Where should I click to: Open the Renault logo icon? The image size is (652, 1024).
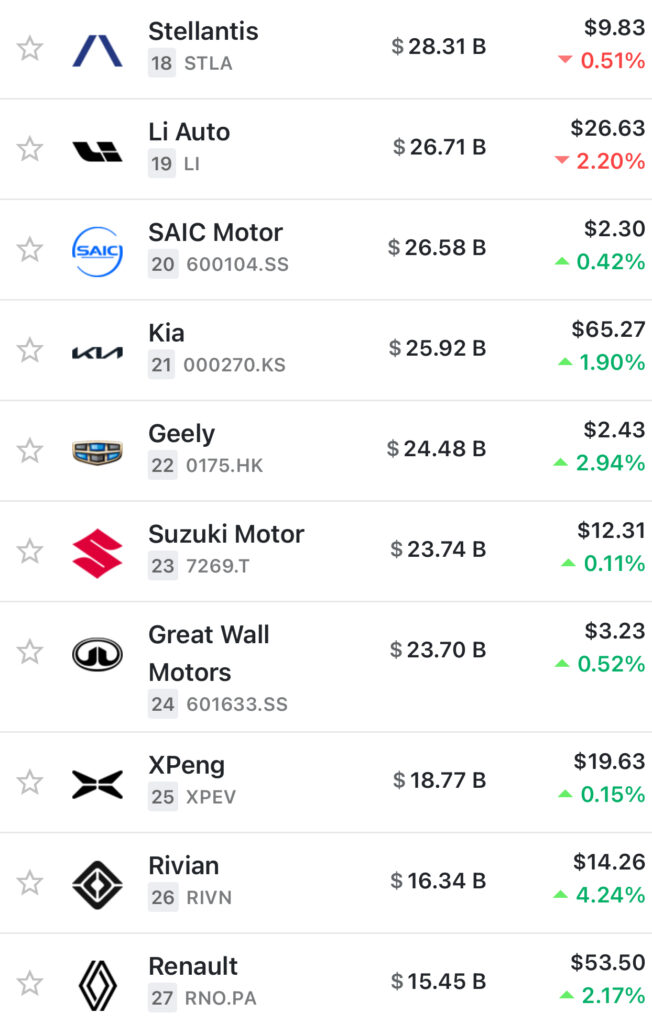pos(97,985)
